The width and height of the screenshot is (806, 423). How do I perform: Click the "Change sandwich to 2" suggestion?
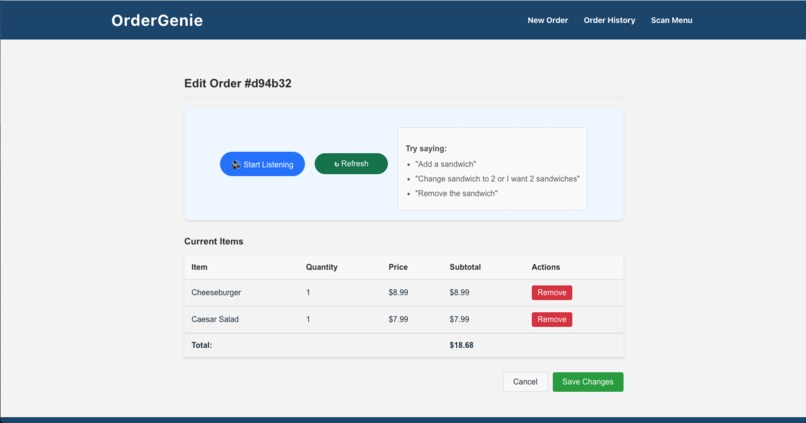(x=498, y=179)
